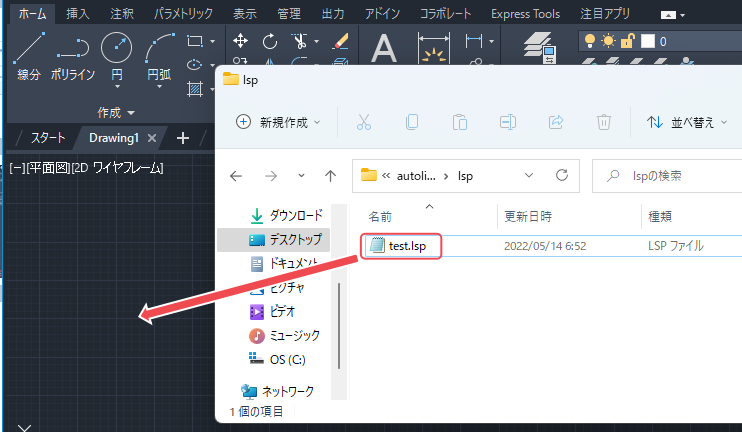
Task: Expand the 作成 panel dropdown
Action: [117, 112]
